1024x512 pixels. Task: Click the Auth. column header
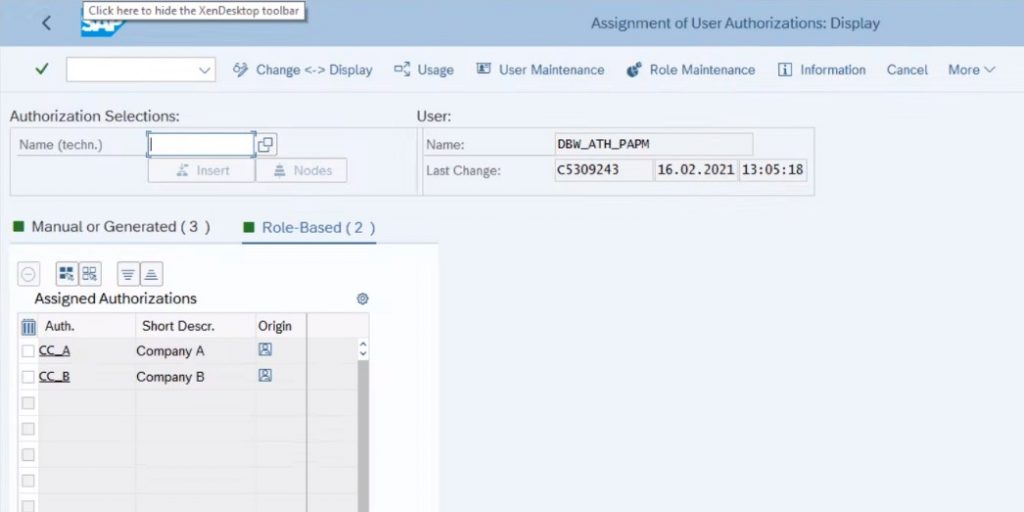pyautogui.click(x=86, y=326)
